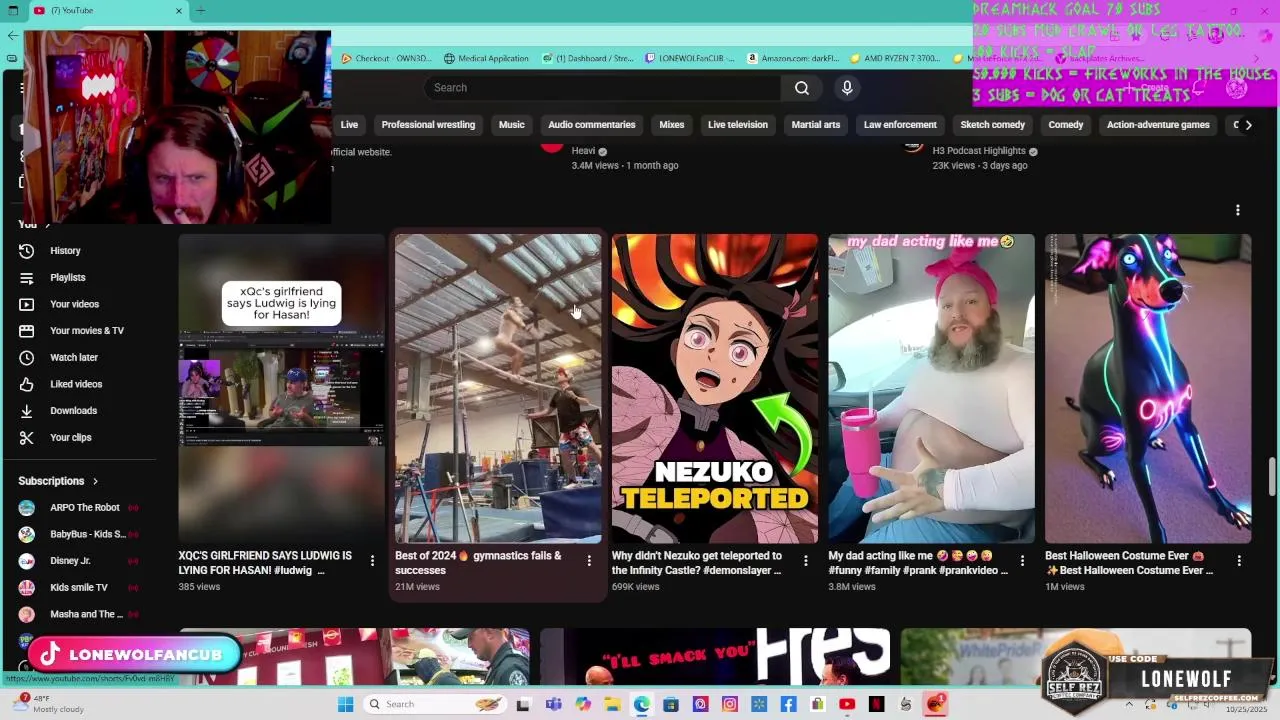The image size is (1280, 720).
Task: Open Liked videos
Action: pyautogui.click(x=76, y=384)
